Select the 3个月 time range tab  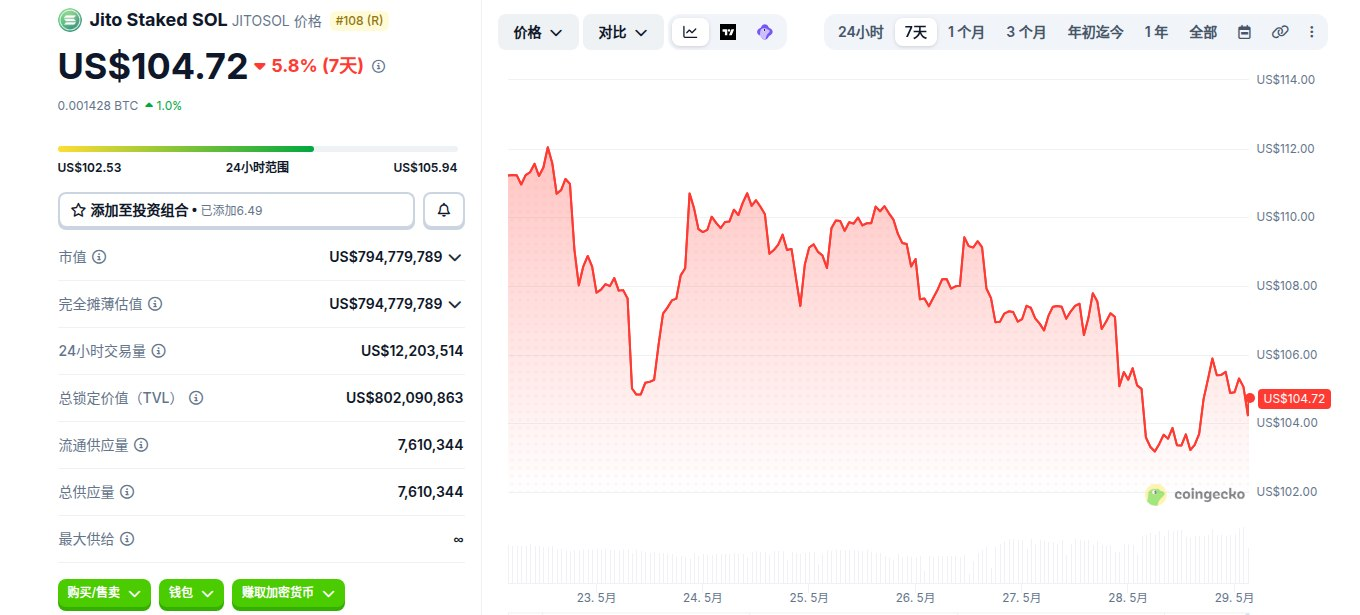(x=1026, y=32)
